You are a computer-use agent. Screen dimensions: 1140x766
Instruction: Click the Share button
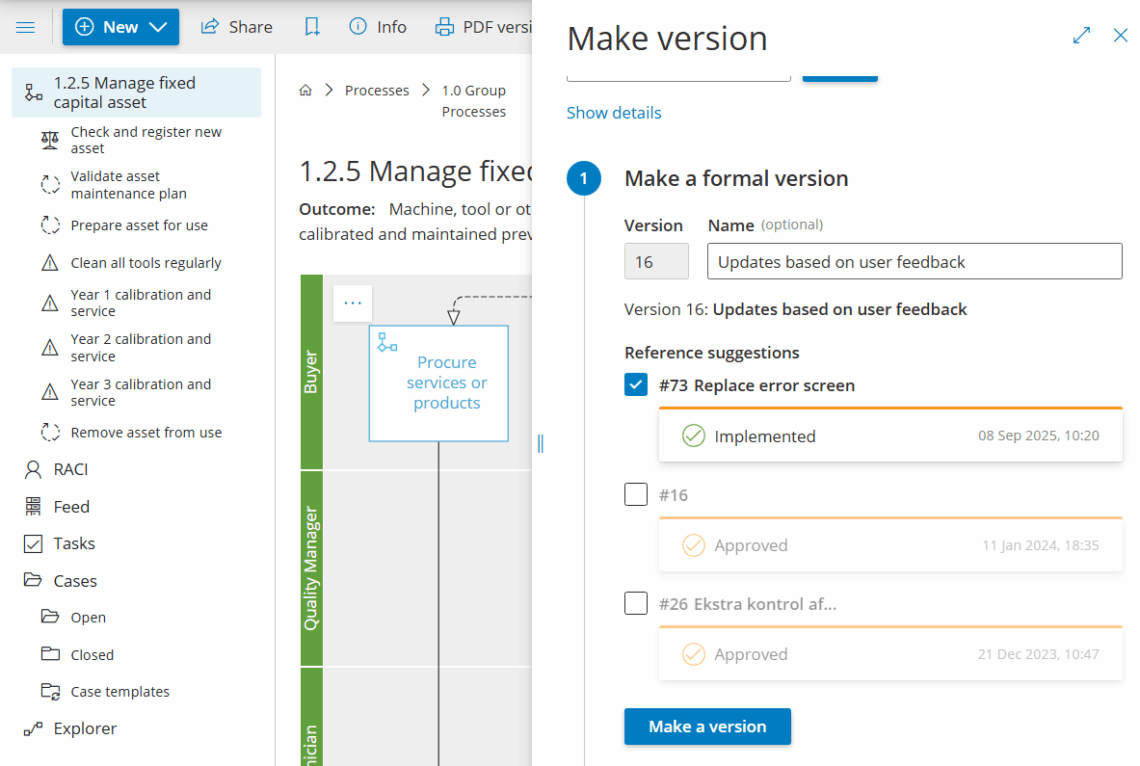coord(237,27)
